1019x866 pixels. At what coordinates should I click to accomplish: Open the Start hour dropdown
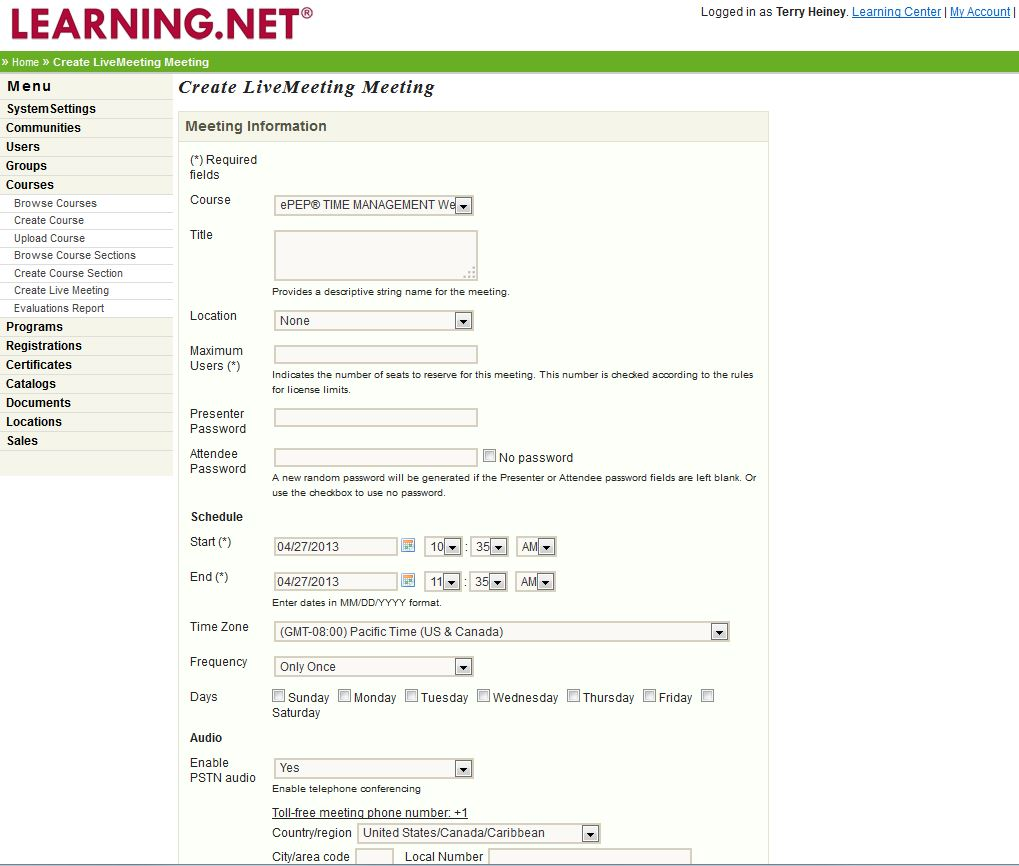pyautogui.click(x=443, y=547)
